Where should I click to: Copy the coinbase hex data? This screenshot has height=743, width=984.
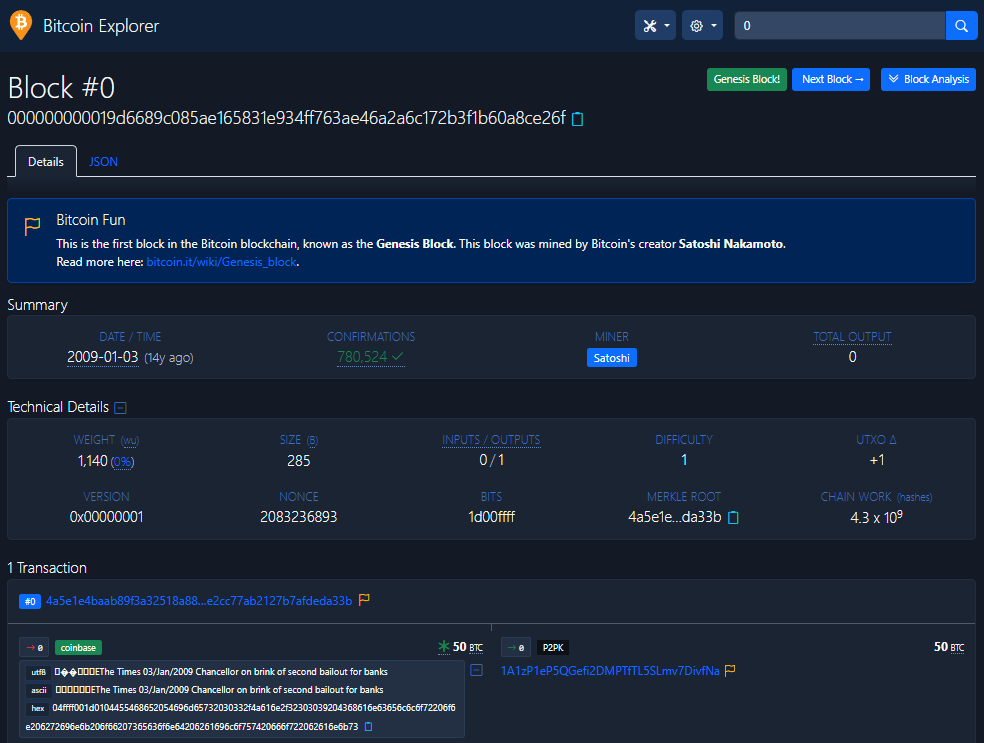[x=368, y=726]
